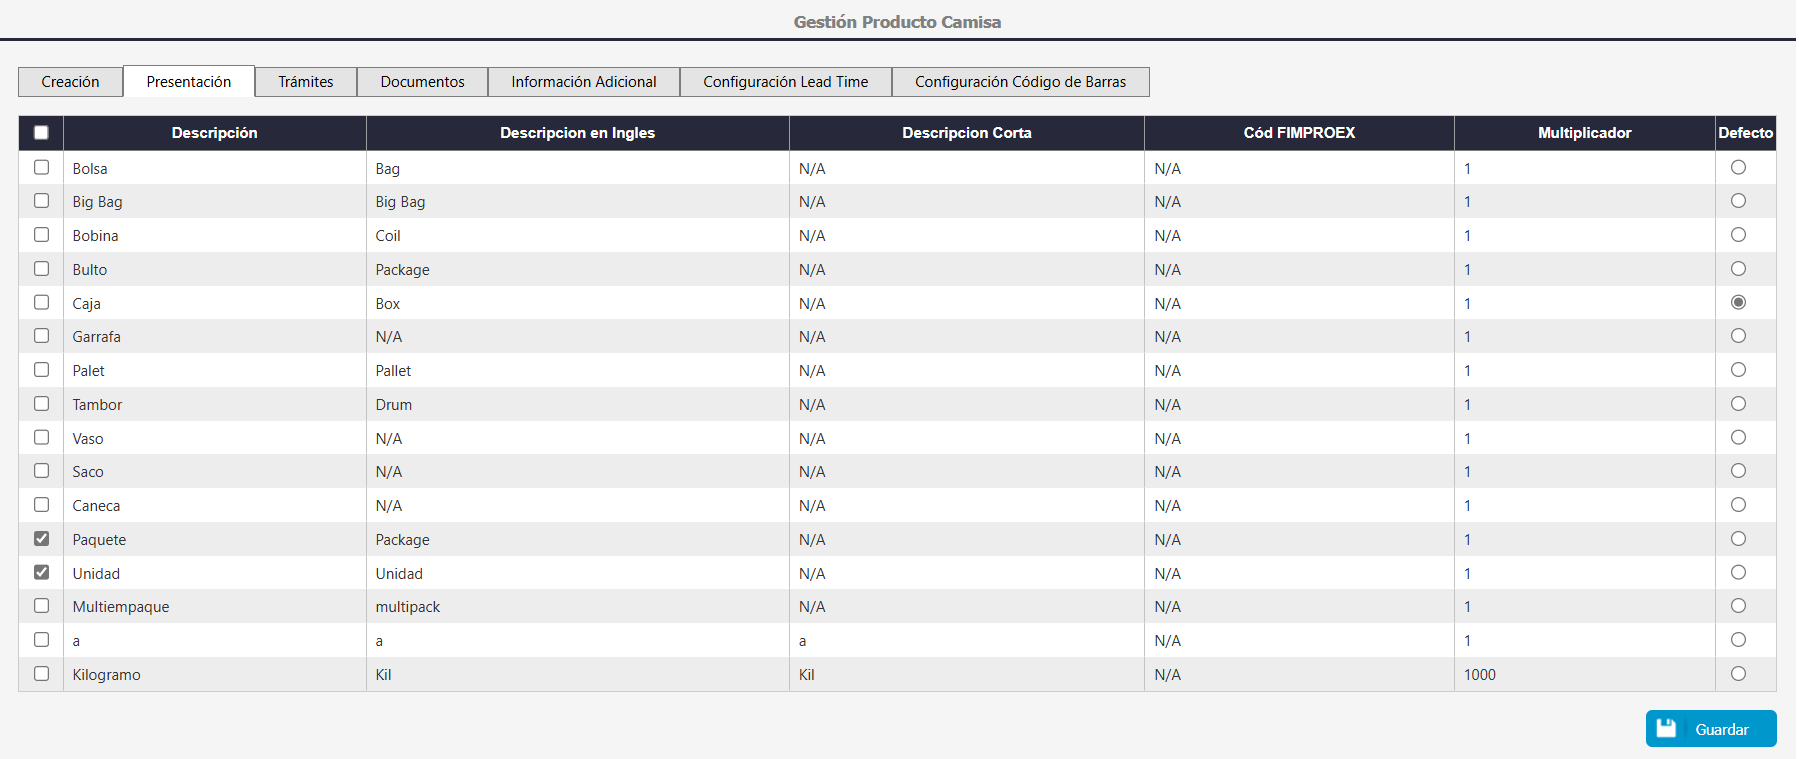Uncheck the Unidad row checkbox
Image resolution: width=1799 pixels, height=759 pixels.
tap(41, 573)
